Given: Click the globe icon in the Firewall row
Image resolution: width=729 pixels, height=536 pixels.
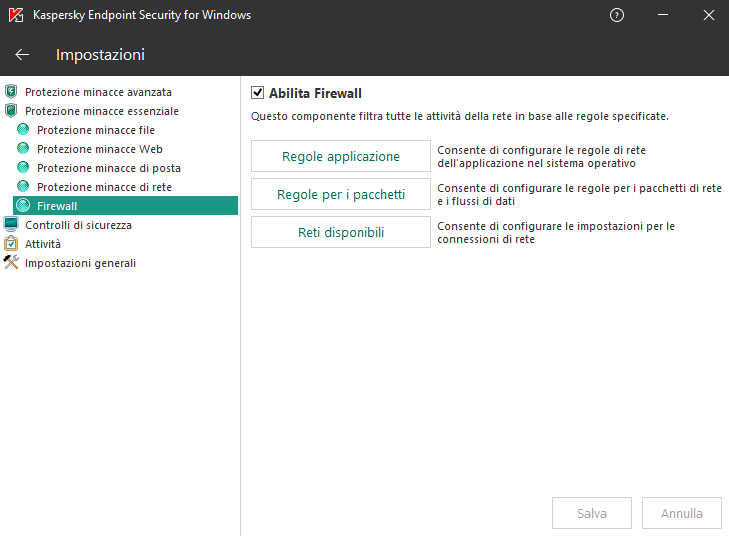Looking at the screenshot, I should (x=23, y=205).
